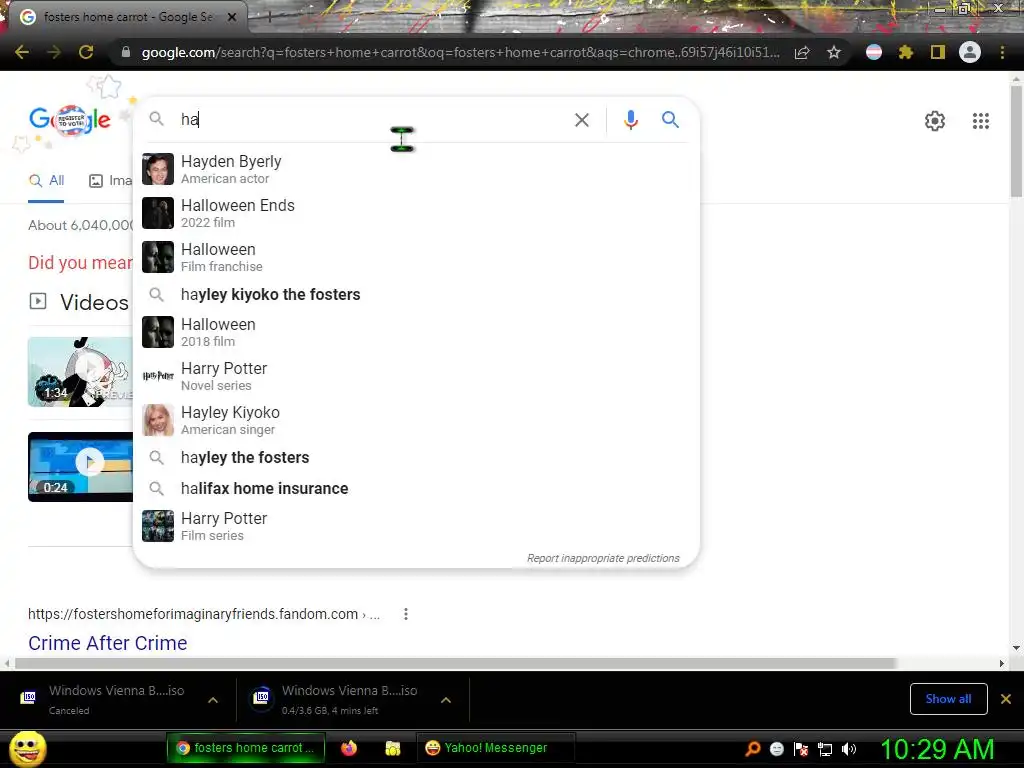The height and width of the screenshot is (768, 1024).
Task: Switch to the All results tab
Action: pyautogui.click(x=46, y=181)
